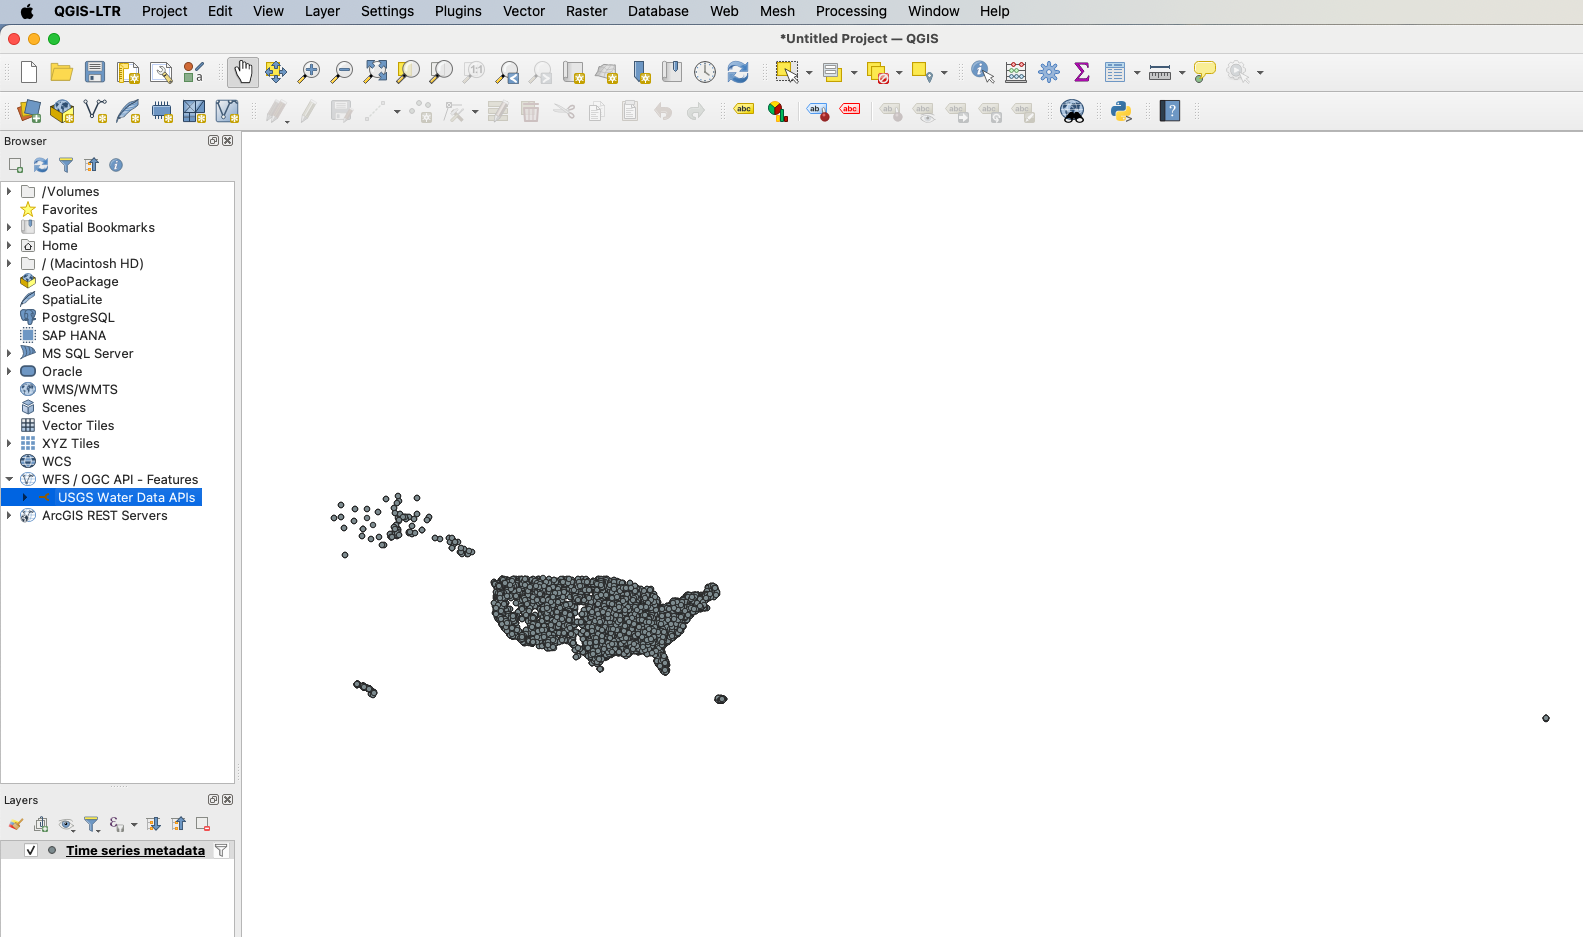This screenshot has width=1583, height=937.
Task: Open the New Print Layout tool
Action: pos(128,72)
